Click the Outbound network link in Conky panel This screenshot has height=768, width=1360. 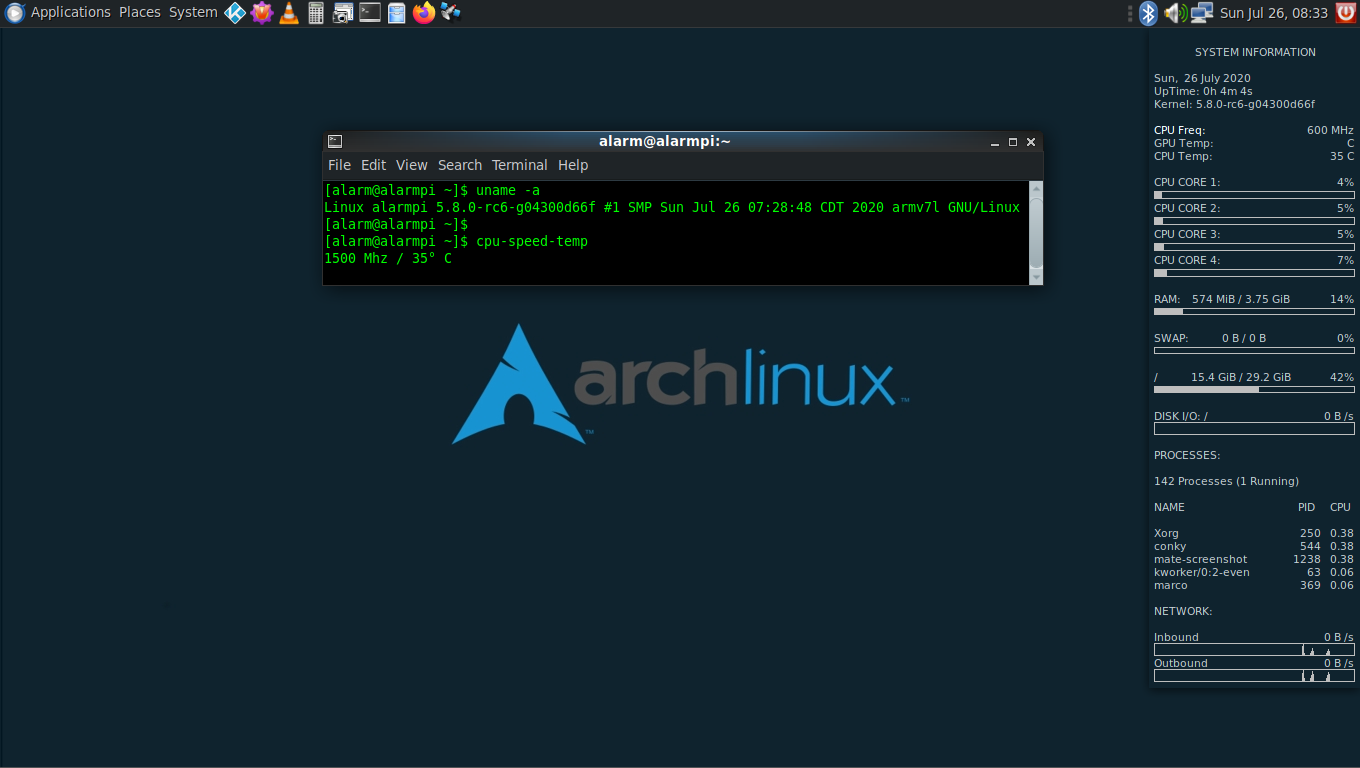pyautogui.click(x=1180, y=662)
